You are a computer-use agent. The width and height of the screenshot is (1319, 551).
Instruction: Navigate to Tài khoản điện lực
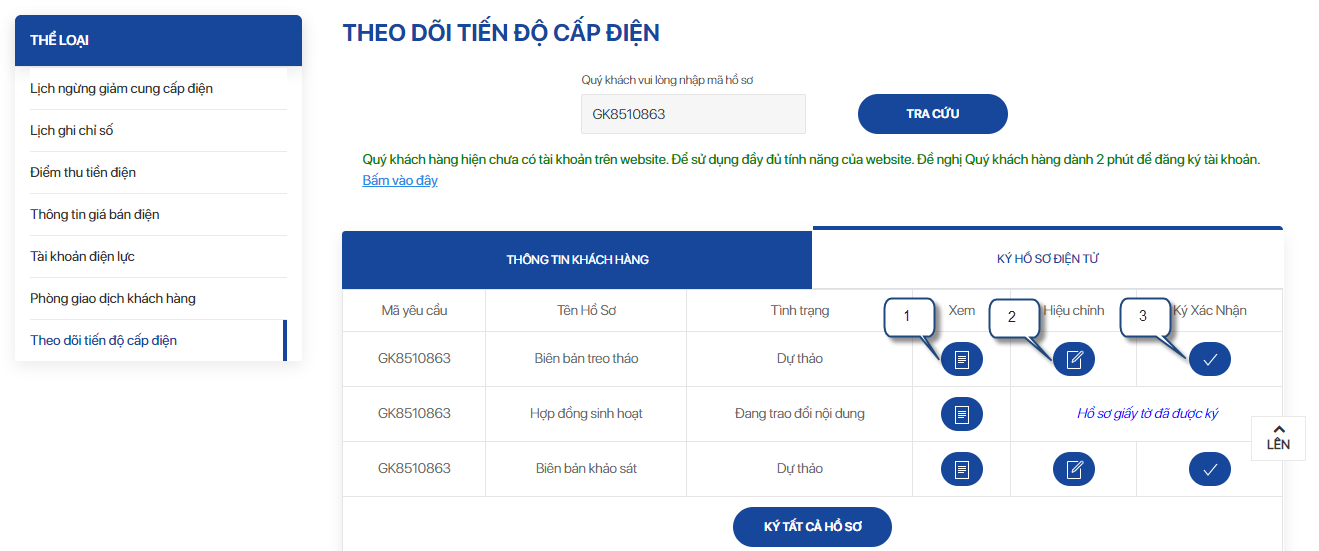[x=82, y=257]
